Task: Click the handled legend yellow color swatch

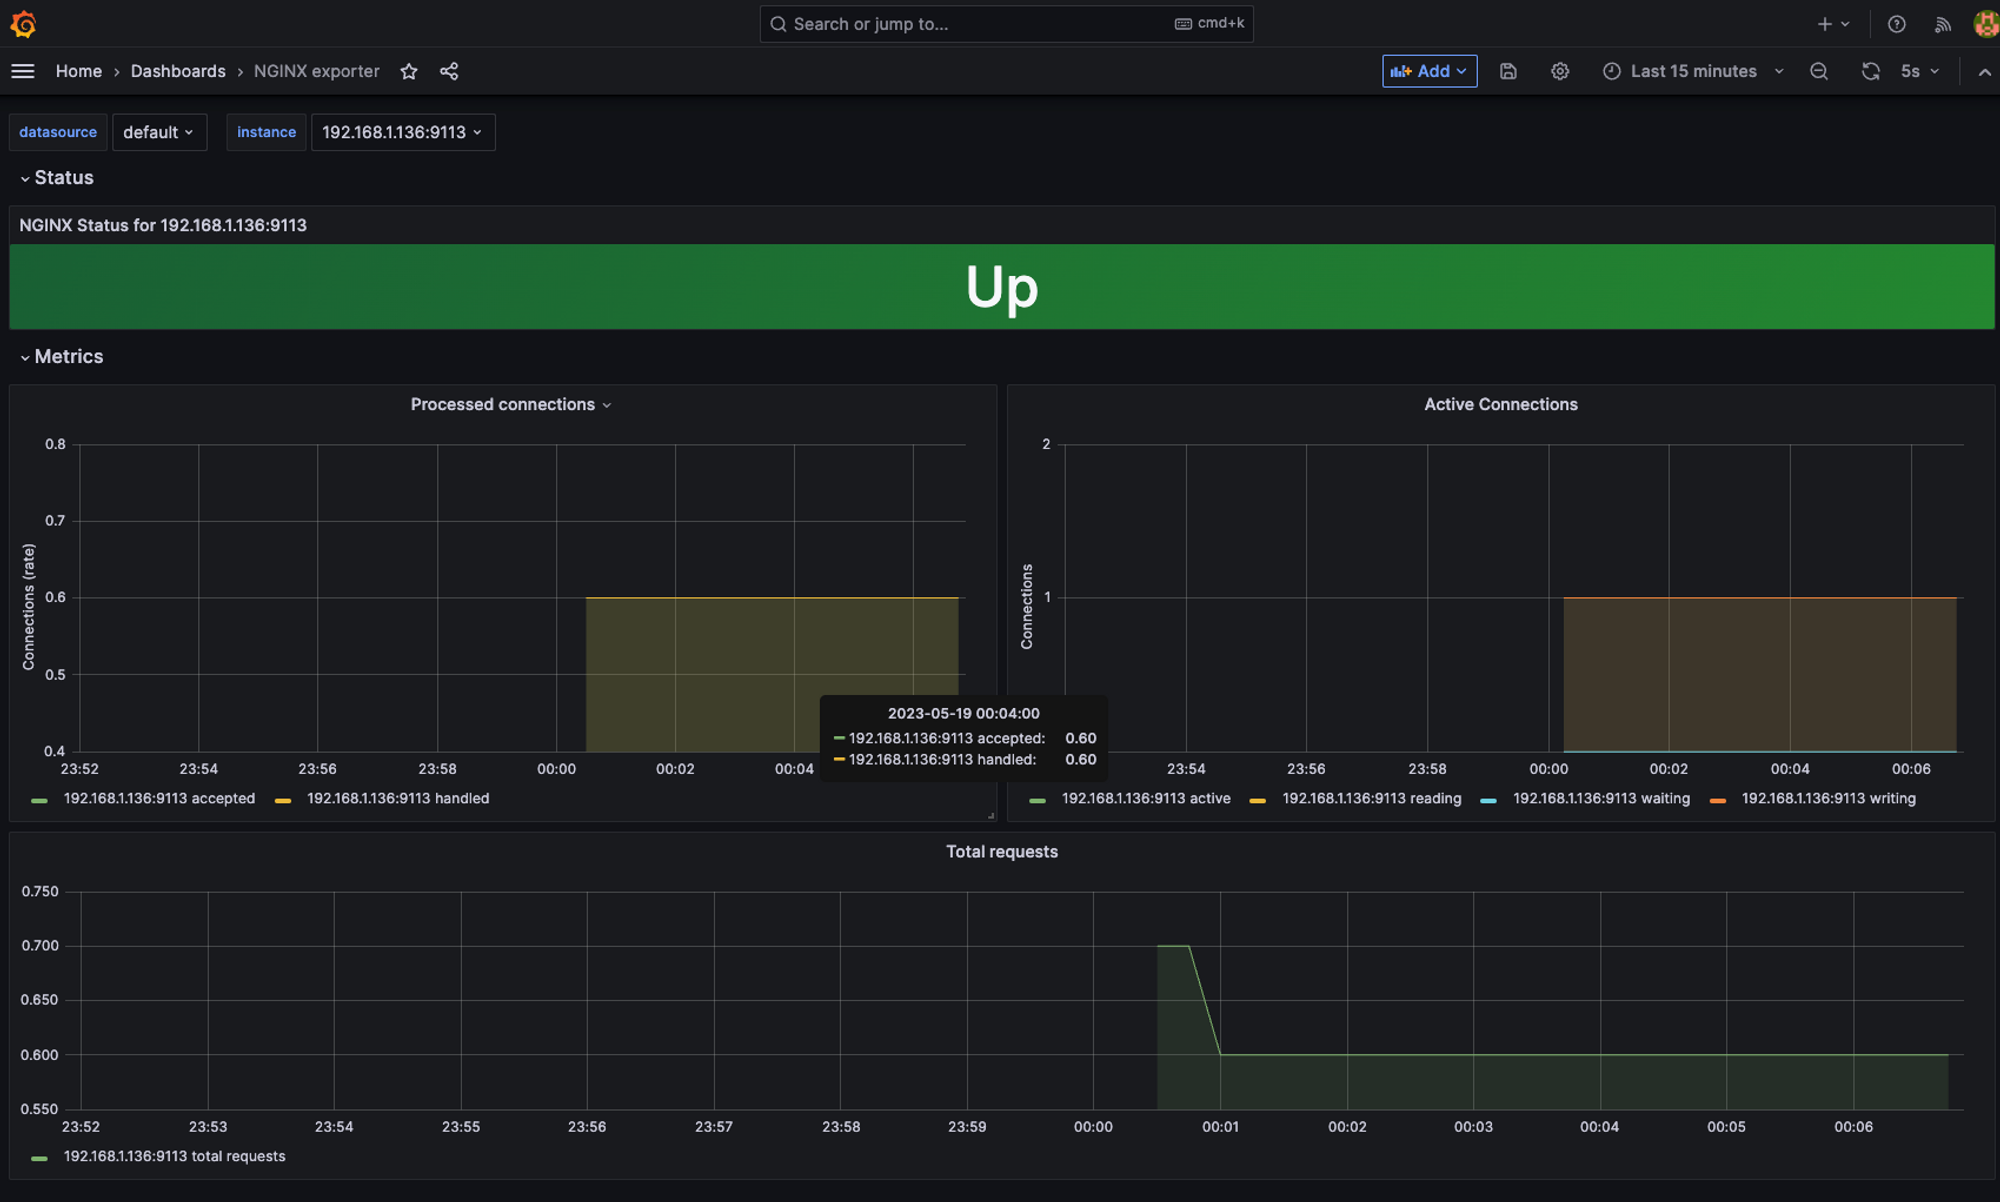Action: tap(283, 800)
